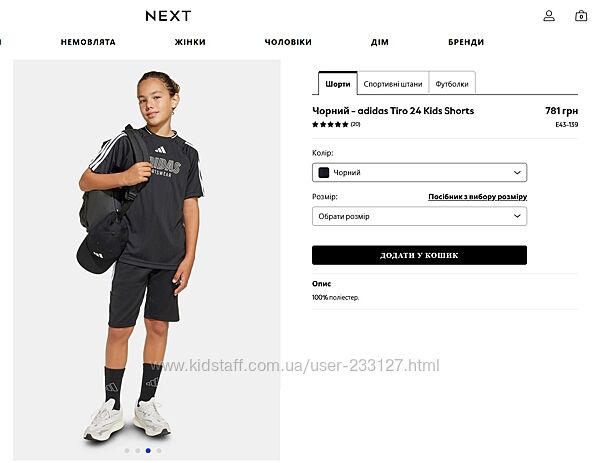Open the БРЕНДИ menu
600x463 pixels.
click(x=466, y=42)
